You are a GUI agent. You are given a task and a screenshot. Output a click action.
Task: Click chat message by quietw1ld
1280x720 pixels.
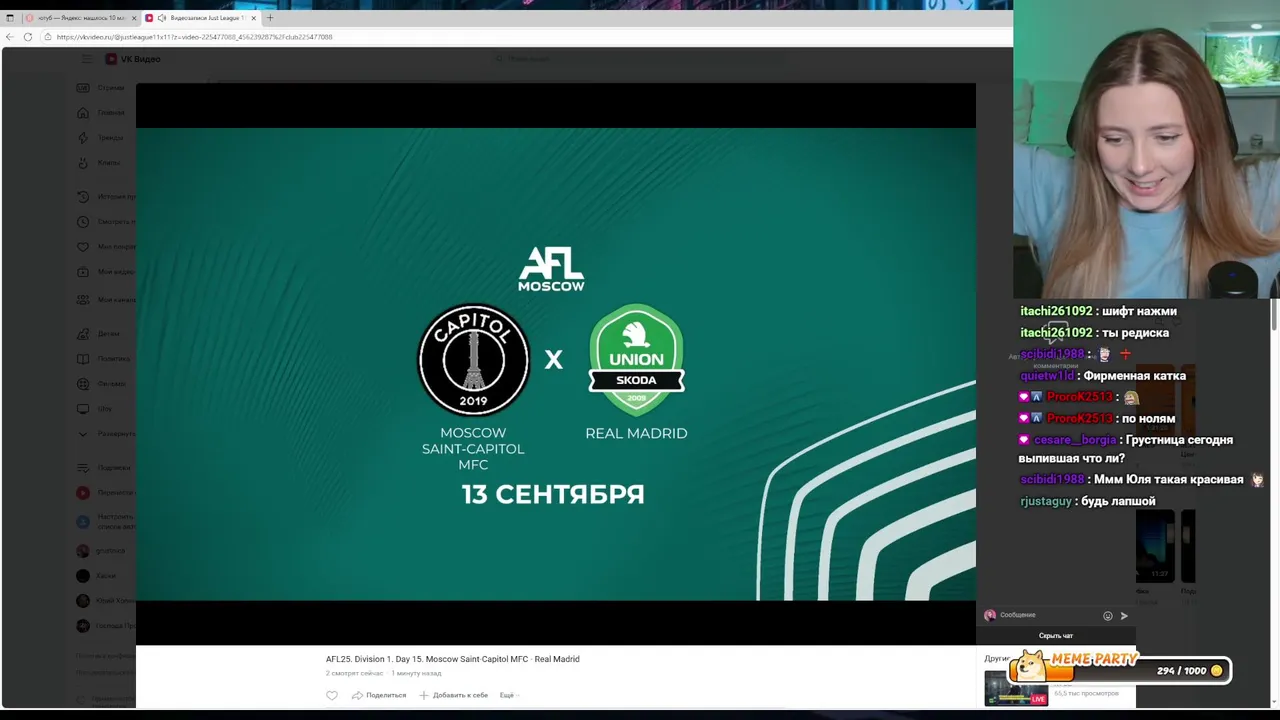pyautogui.click(x=1103, y=376)
